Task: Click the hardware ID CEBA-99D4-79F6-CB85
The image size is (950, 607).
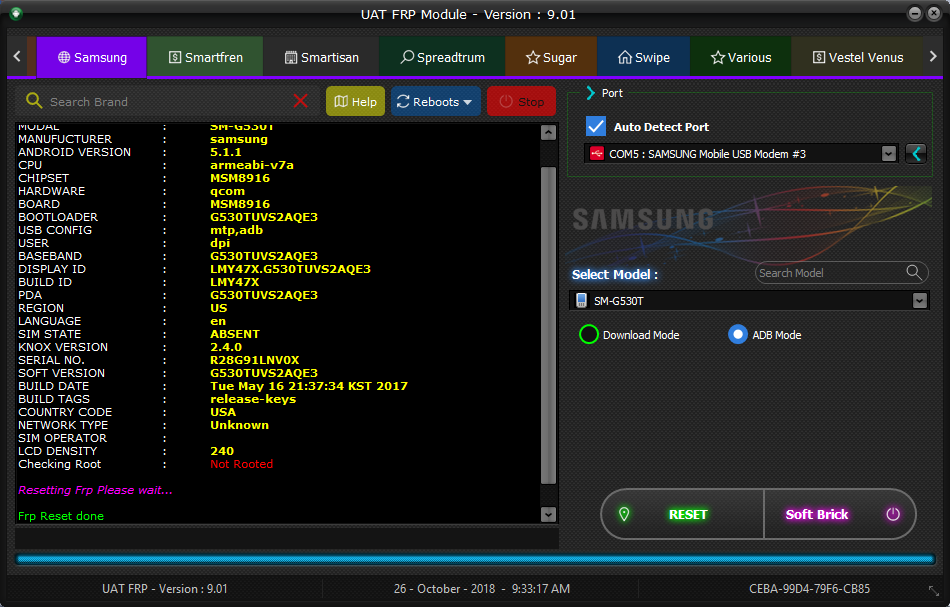Action: tap(809, 589)
